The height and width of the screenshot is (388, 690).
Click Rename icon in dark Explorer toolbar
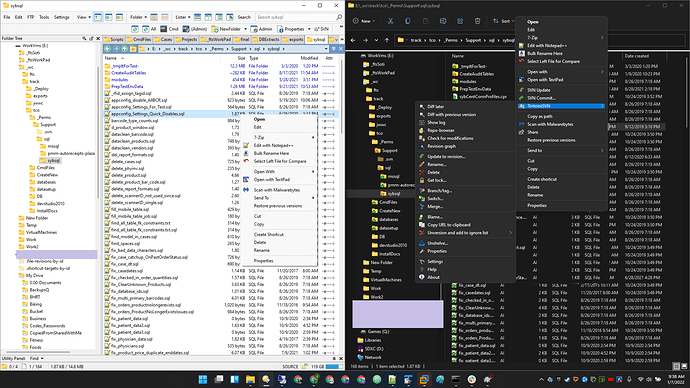point(443,21)
